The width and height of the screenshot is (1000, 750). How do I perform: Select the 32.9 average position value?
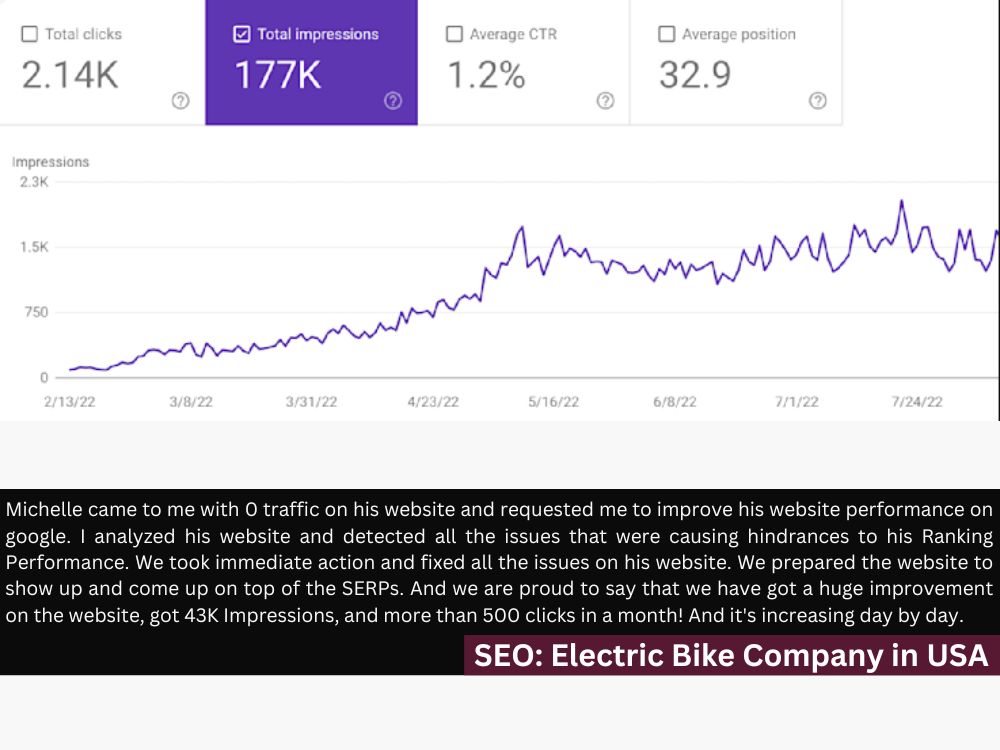(695, 75)
